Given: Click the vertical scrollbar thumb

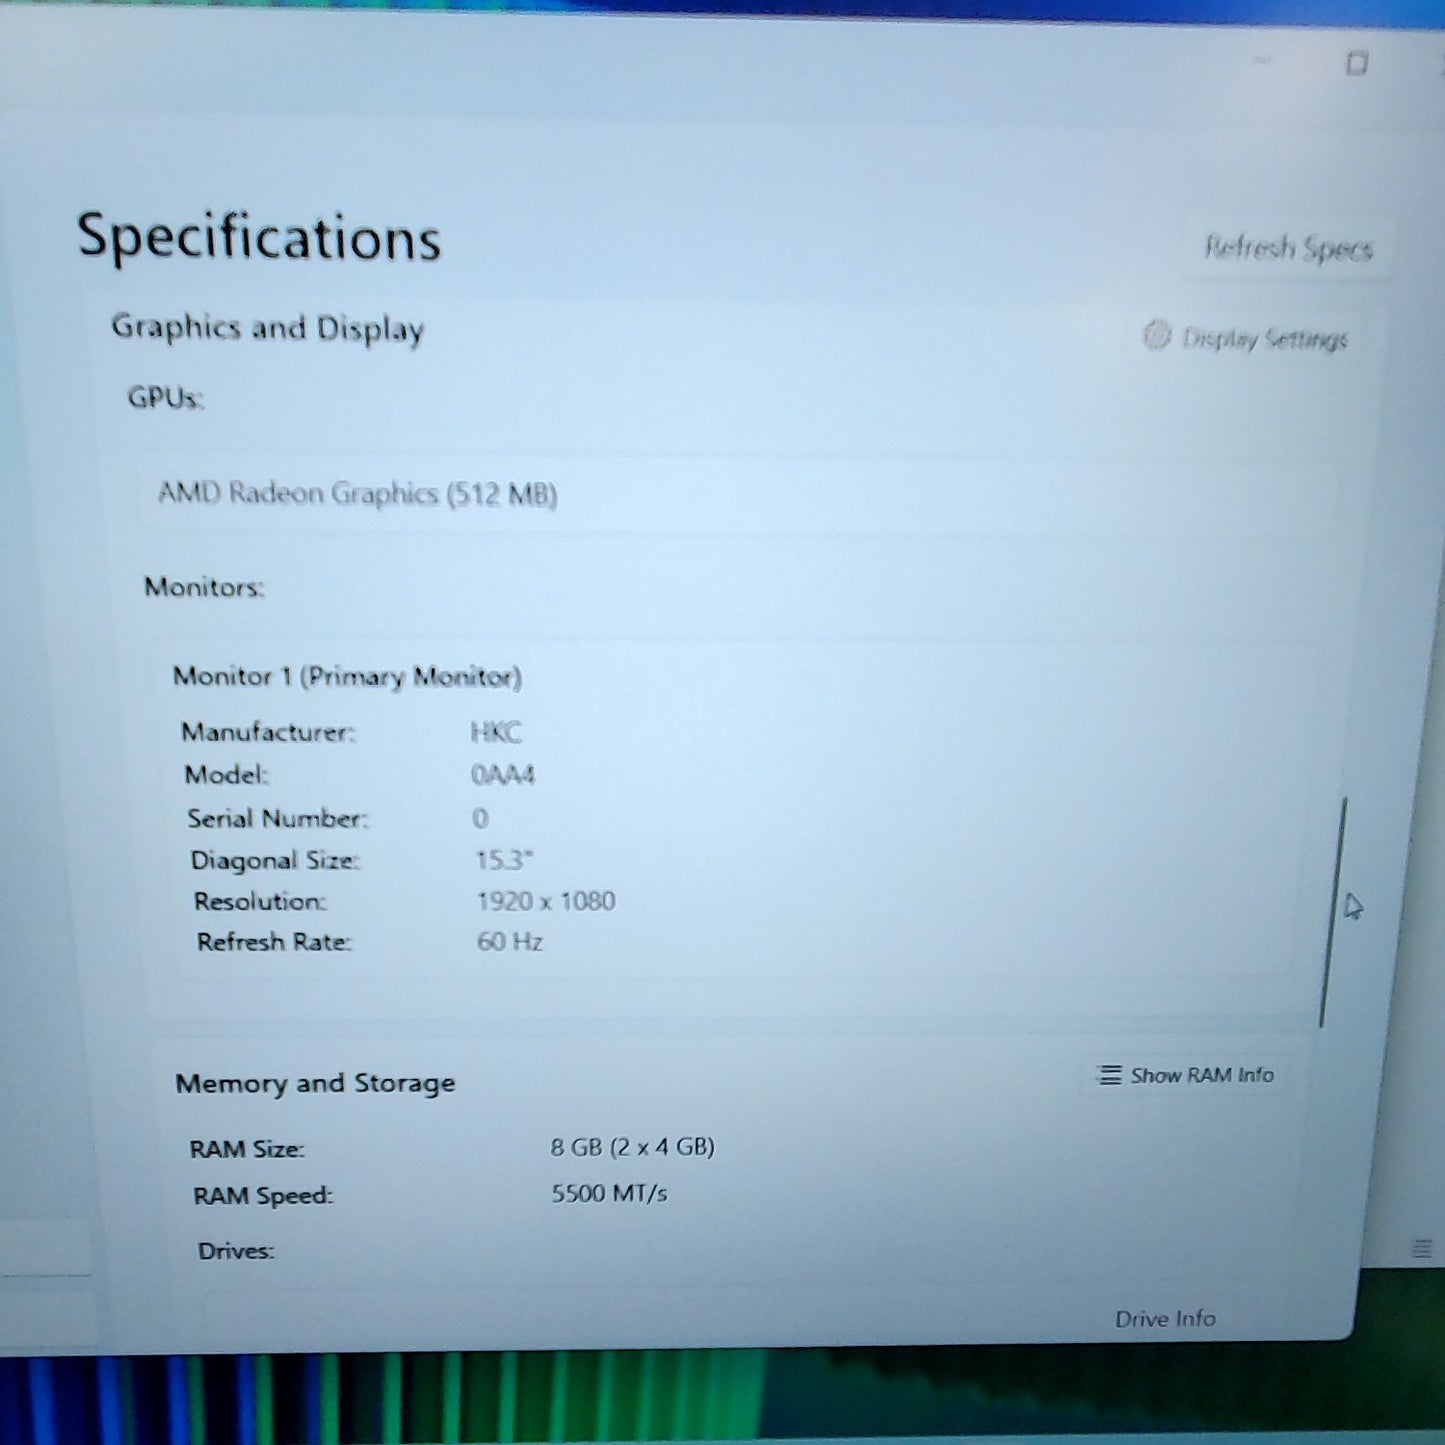Looking at the screenshot, I should click(x=1333, y=912).
